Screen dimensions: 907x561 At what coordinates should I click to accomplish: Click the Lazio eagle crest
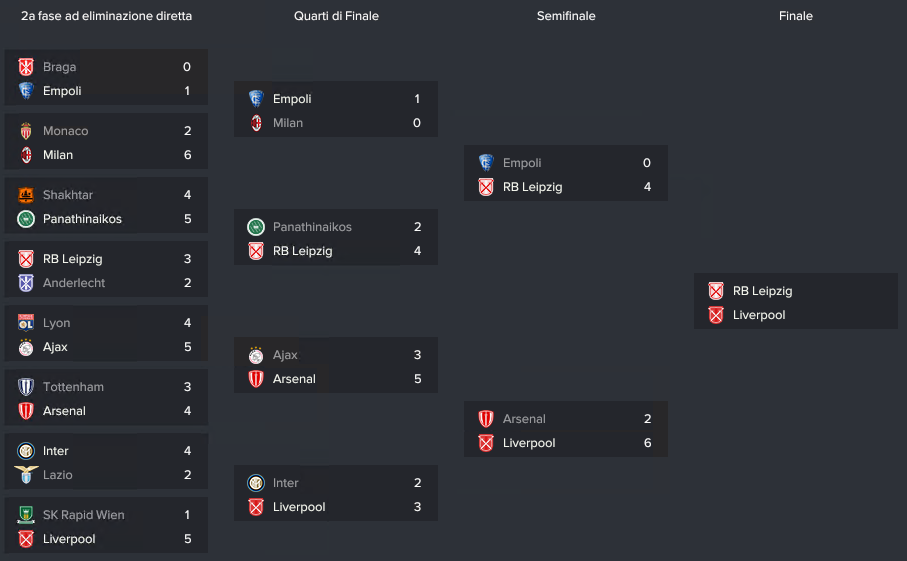pyautogui.click(x=26, y=475)
